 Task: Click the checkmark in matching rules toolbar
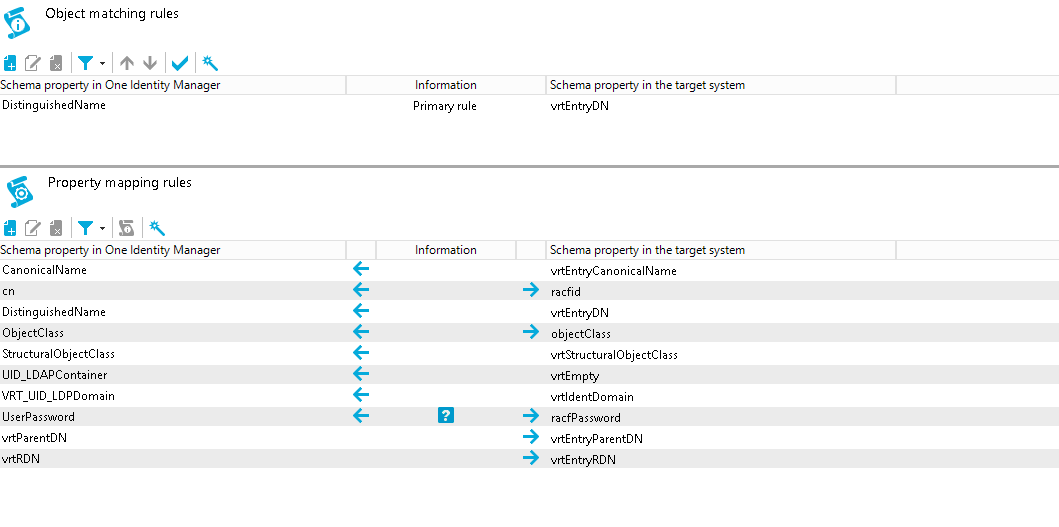[x=180, y=64]
